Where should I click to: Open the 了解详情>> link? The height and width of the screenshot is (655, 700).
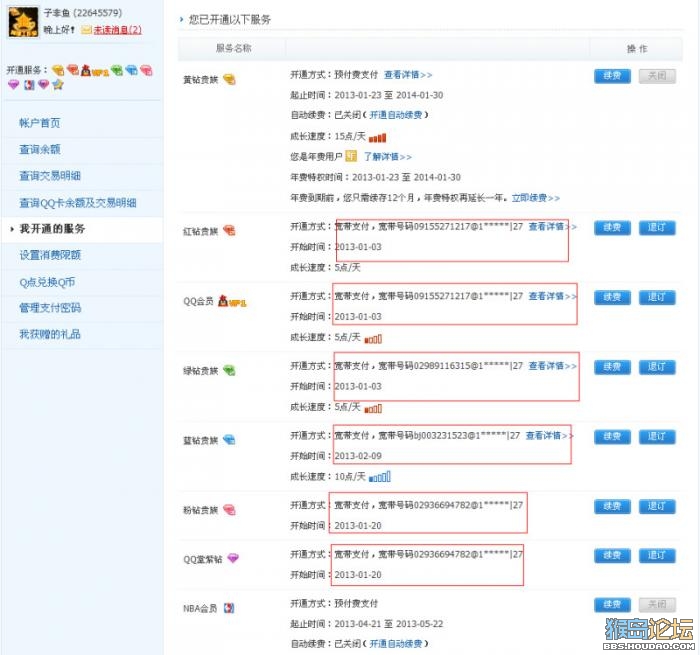pyautogui.click(x=388, y=157)
